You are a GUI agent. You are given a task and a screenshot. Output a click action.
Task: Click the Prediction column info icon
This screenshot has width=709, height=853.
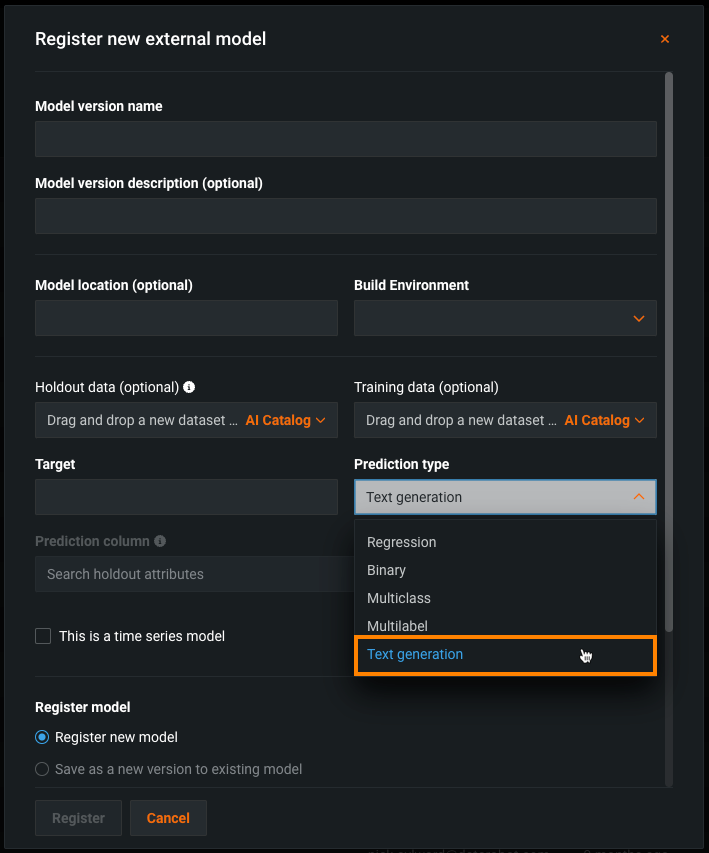[160, 541]
